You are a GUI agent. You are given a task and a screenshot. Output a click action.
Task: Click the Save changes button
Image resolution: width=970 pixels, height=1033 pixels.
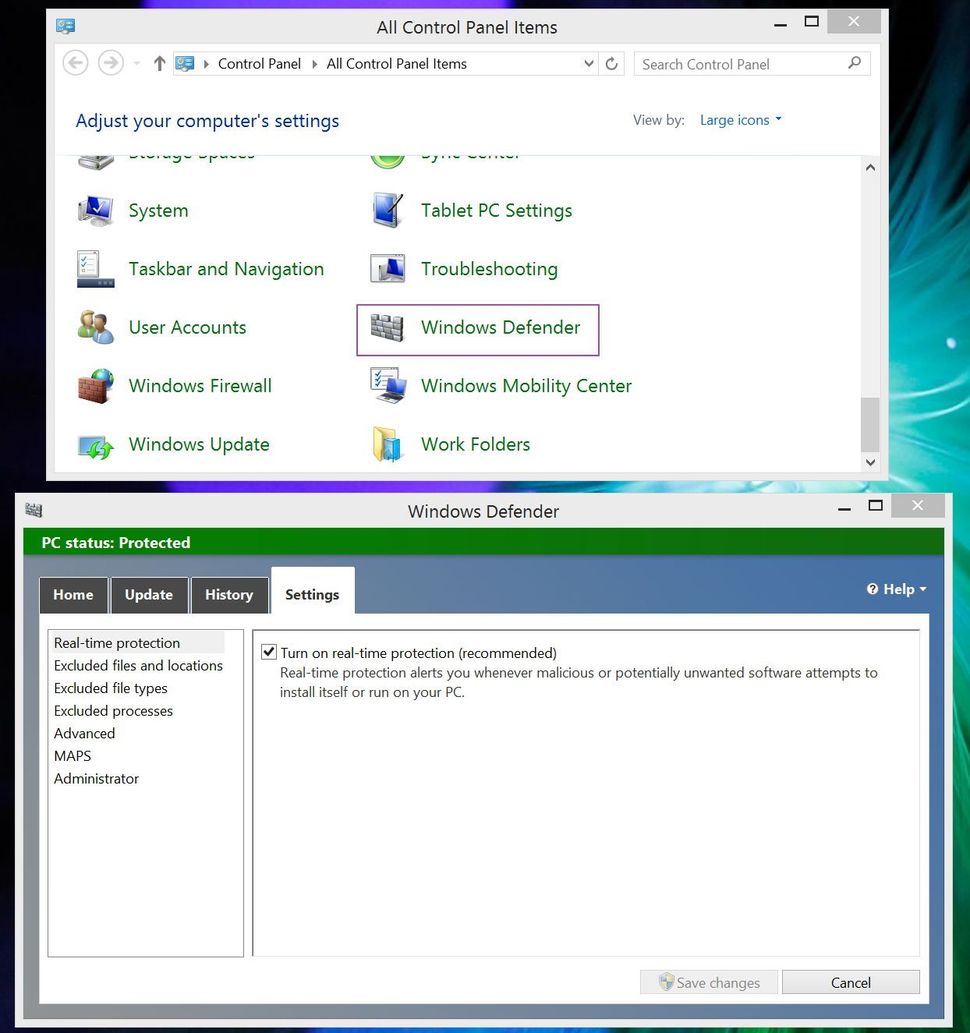tap(708, 982)
